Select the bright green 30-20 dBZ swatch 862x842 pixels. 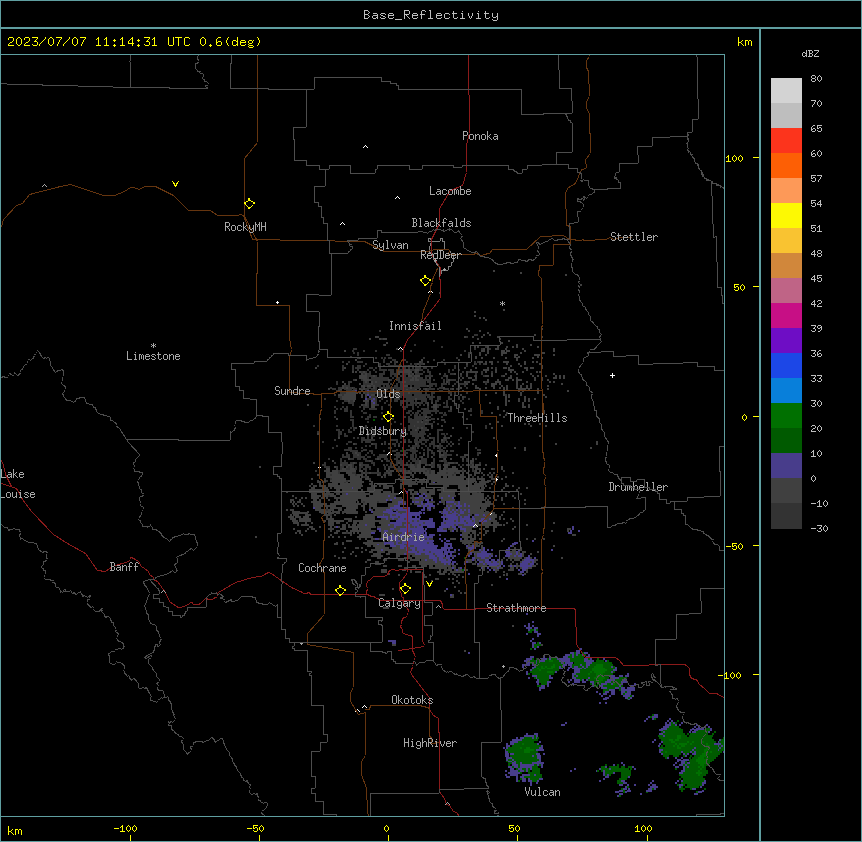pyautogui.click(x=786, y=416)
